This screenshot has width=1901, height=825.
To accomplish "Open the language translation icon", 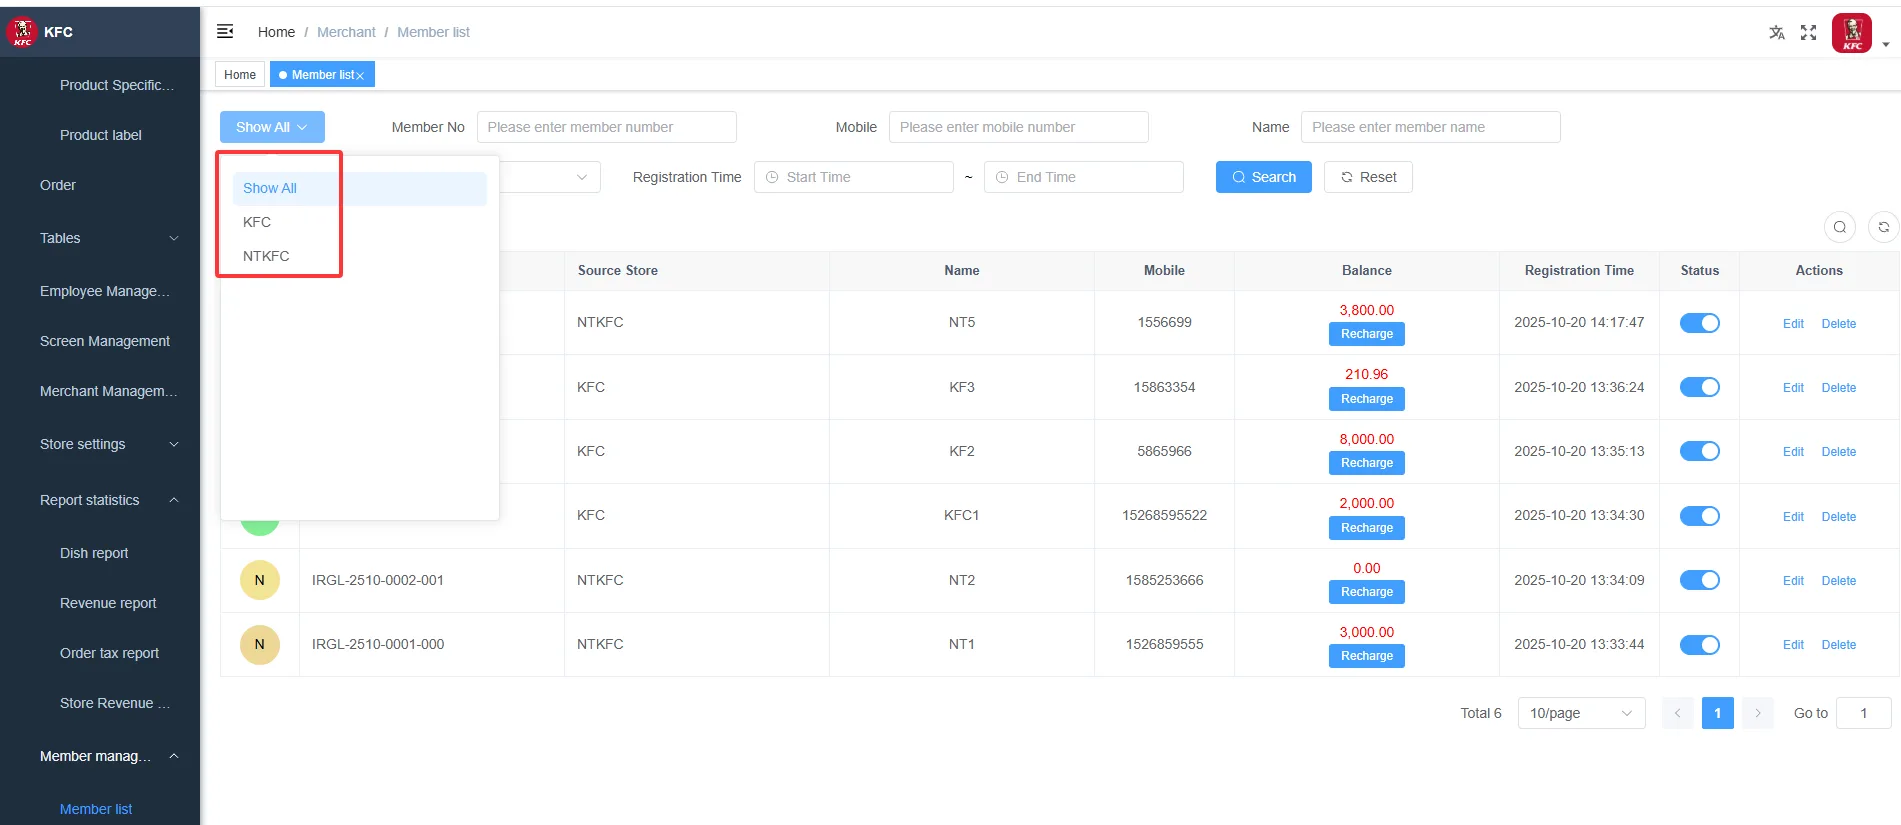I will (1777, 33).
